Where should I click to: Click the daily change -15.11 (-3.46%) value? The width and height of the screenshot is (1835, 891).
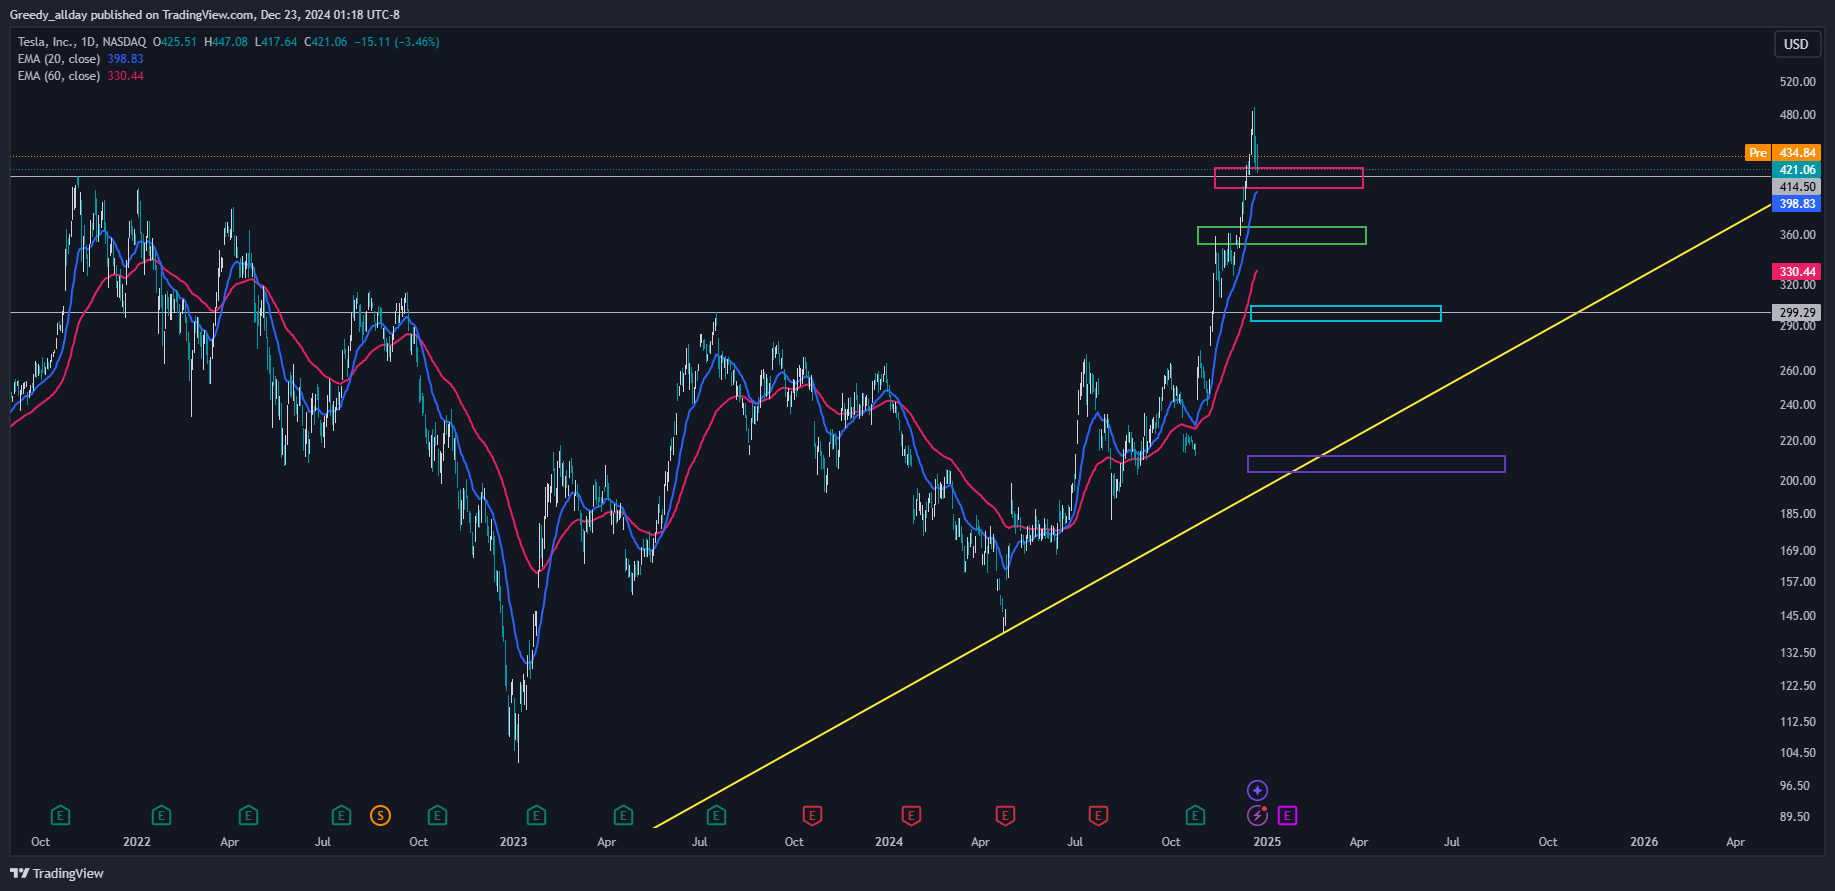[x=397, y=42]
